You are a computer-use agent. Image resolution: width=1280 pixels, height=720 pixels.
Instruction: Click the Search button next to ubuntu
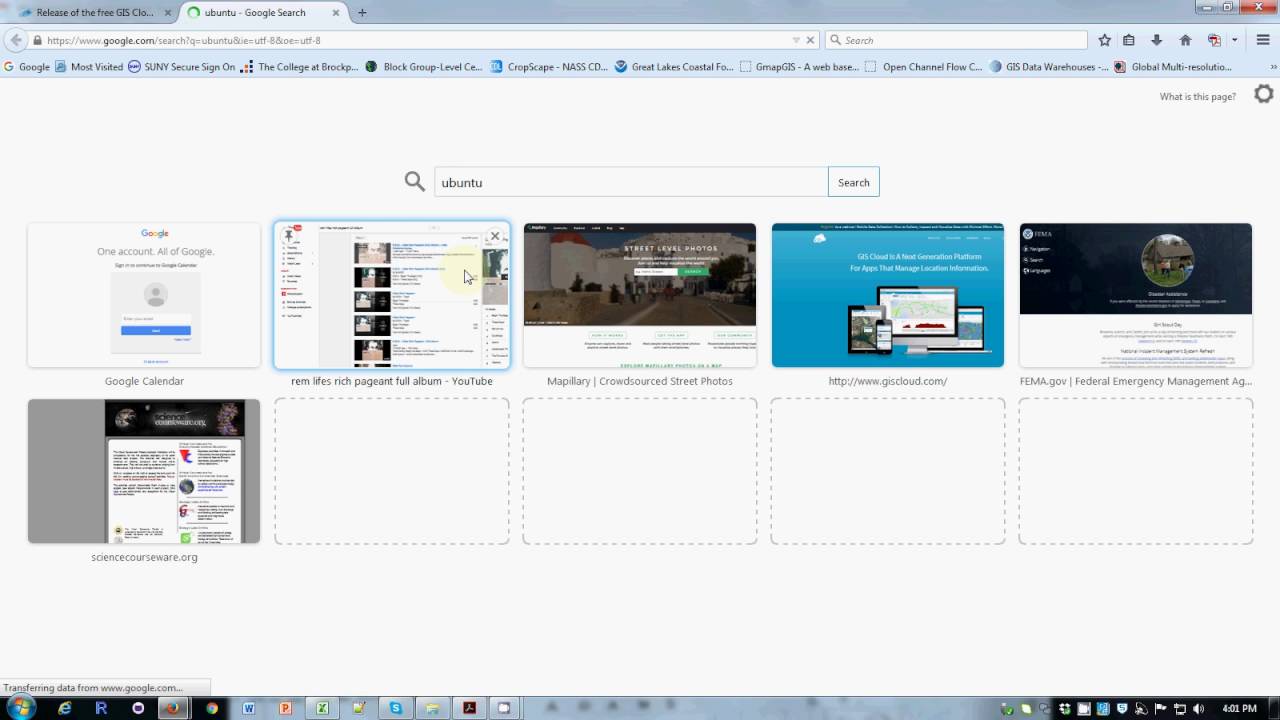[854, 182]
